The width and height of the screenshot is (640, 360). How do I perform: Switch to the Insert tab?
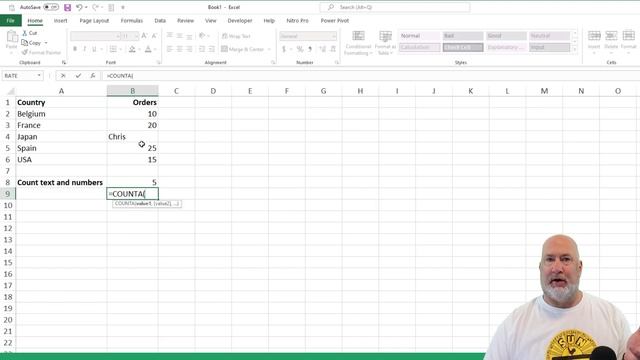60,20
